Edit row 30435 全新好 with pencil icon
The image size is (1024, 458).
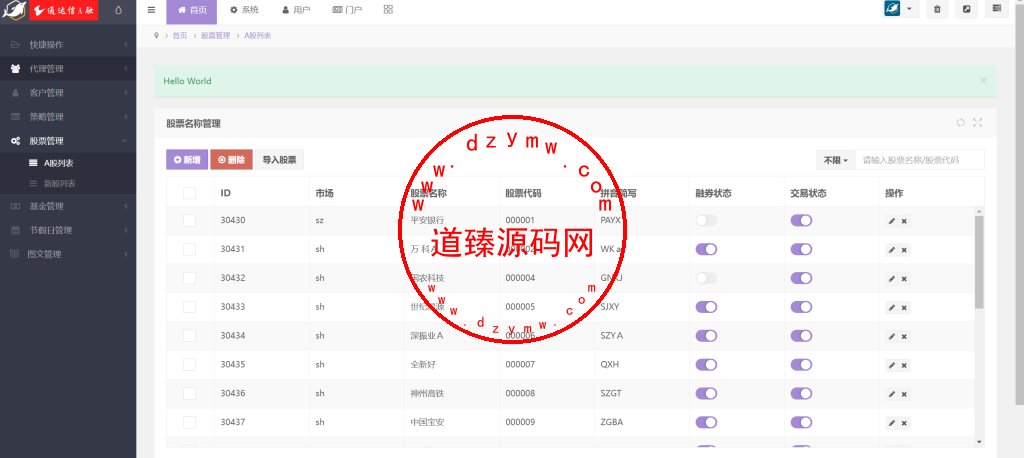click(x=891, y=365)
